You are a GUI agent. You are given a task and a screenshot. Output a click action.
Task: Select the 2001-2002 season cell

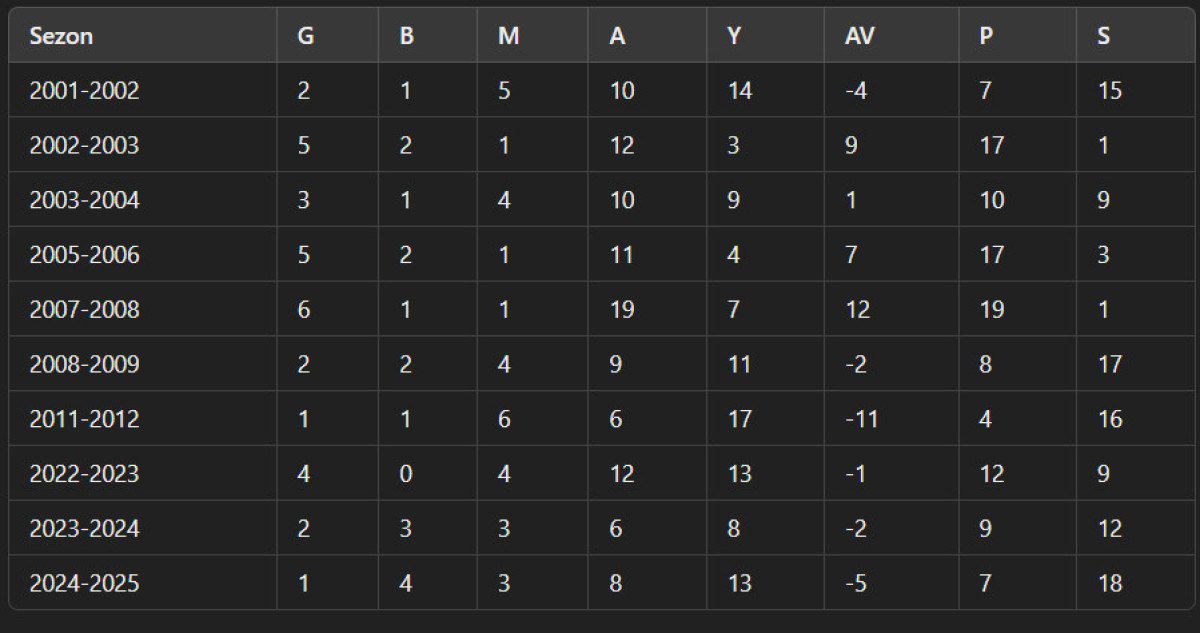84,91
